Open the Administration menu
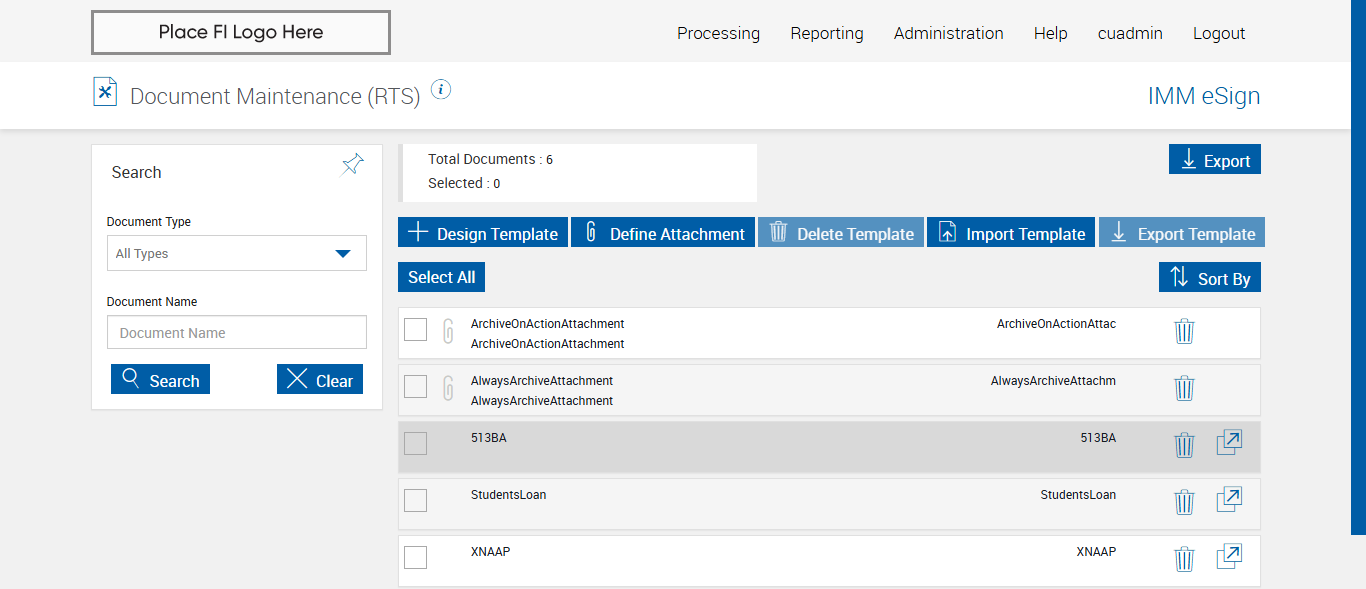The height and width of the screenshot is (589, 1366). tap(948, 33)
